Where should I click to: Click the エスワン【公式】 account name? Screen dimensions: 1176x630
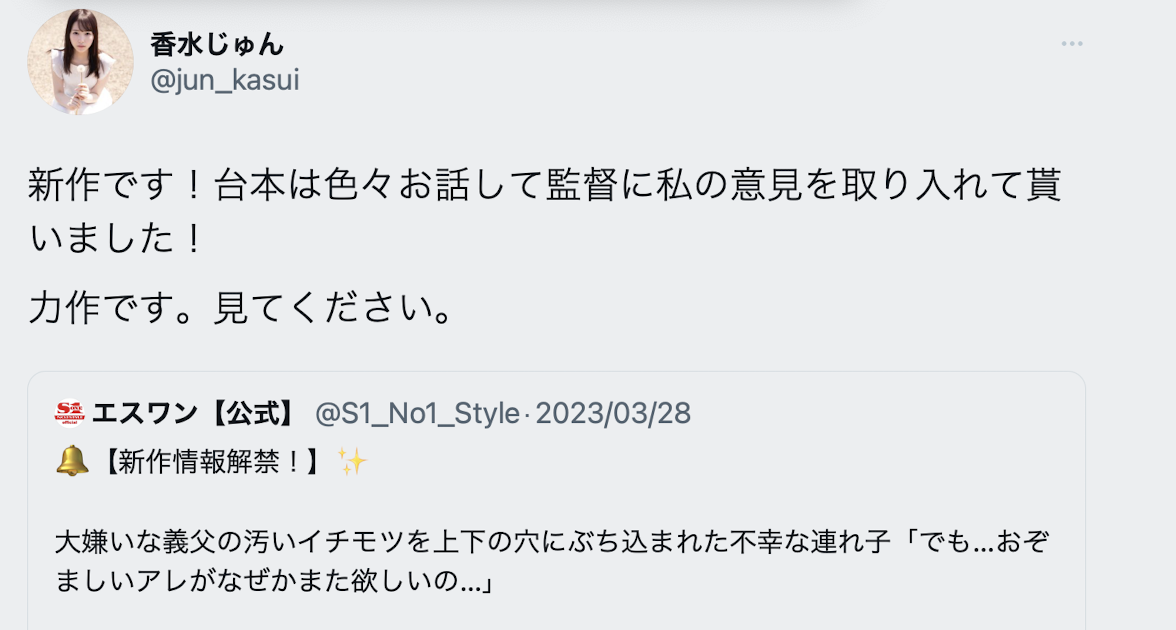[194, 413]
